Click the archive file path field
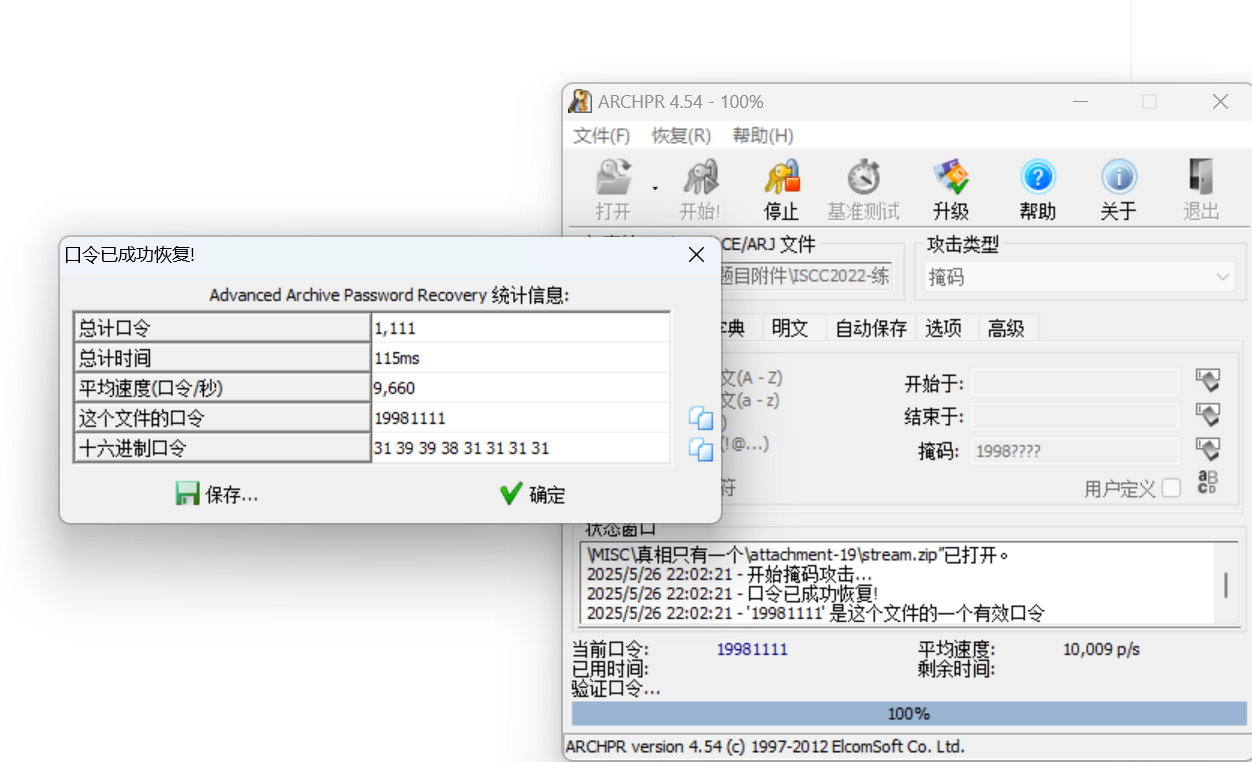This screenshot has height=762, width=1252. pos(805,277)
